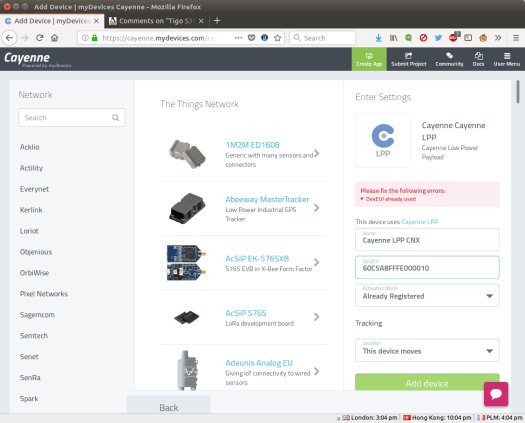Open Firefox hamburger menu

click(516, 38)
